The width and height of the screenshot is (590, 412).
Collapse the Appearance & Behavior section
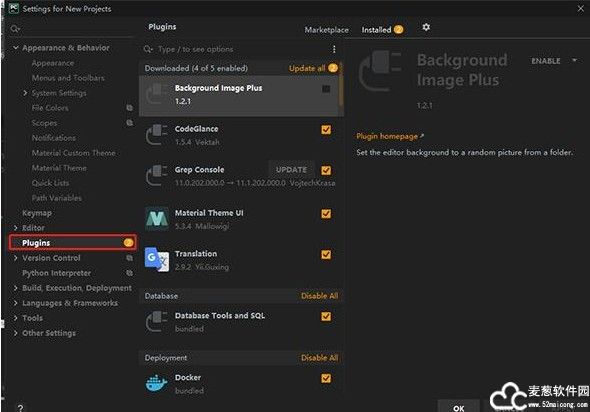(x=15, y=48)
